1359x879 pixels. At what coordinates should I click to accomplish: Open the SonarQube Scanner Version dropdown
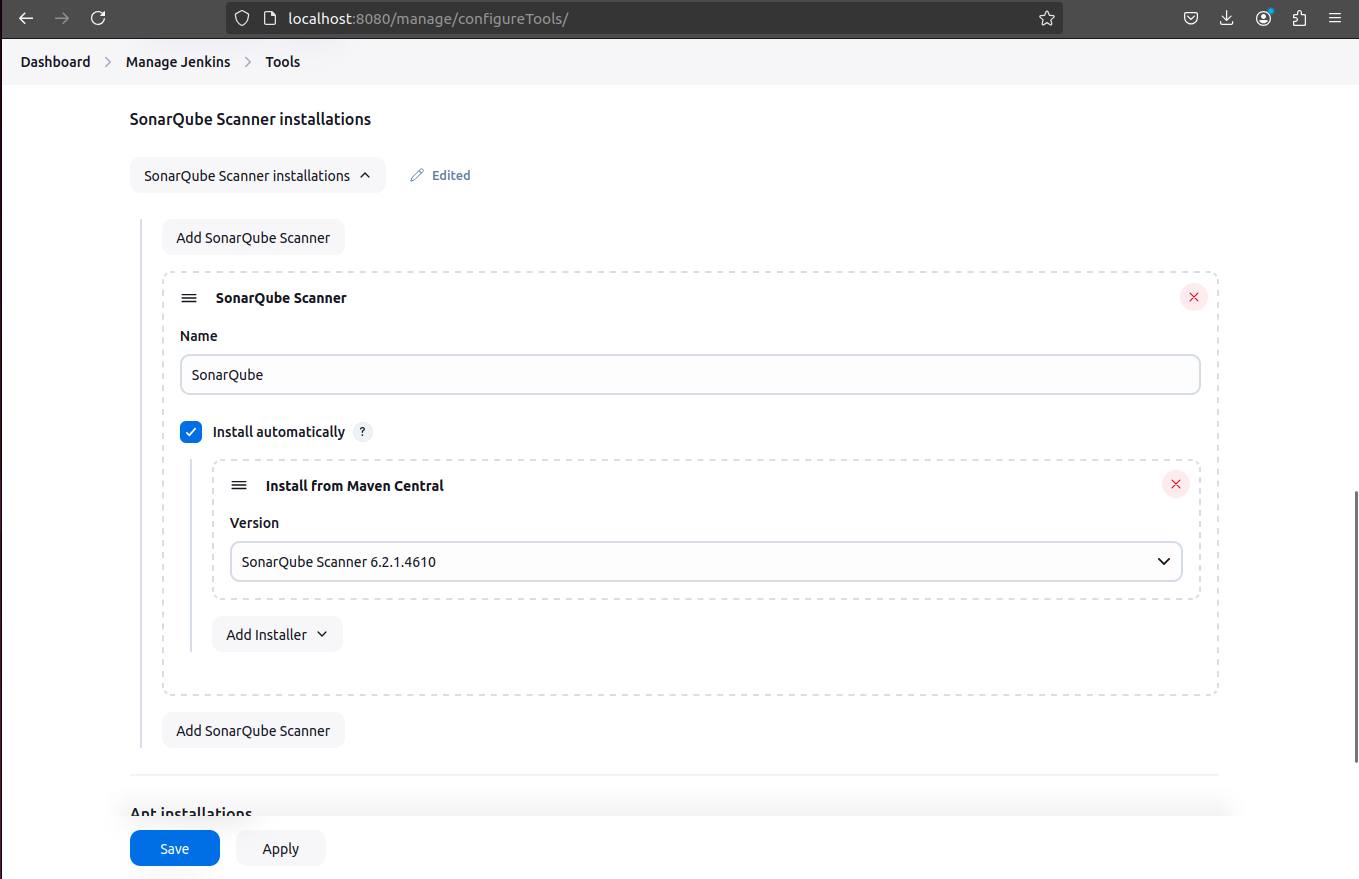[706, 562]
